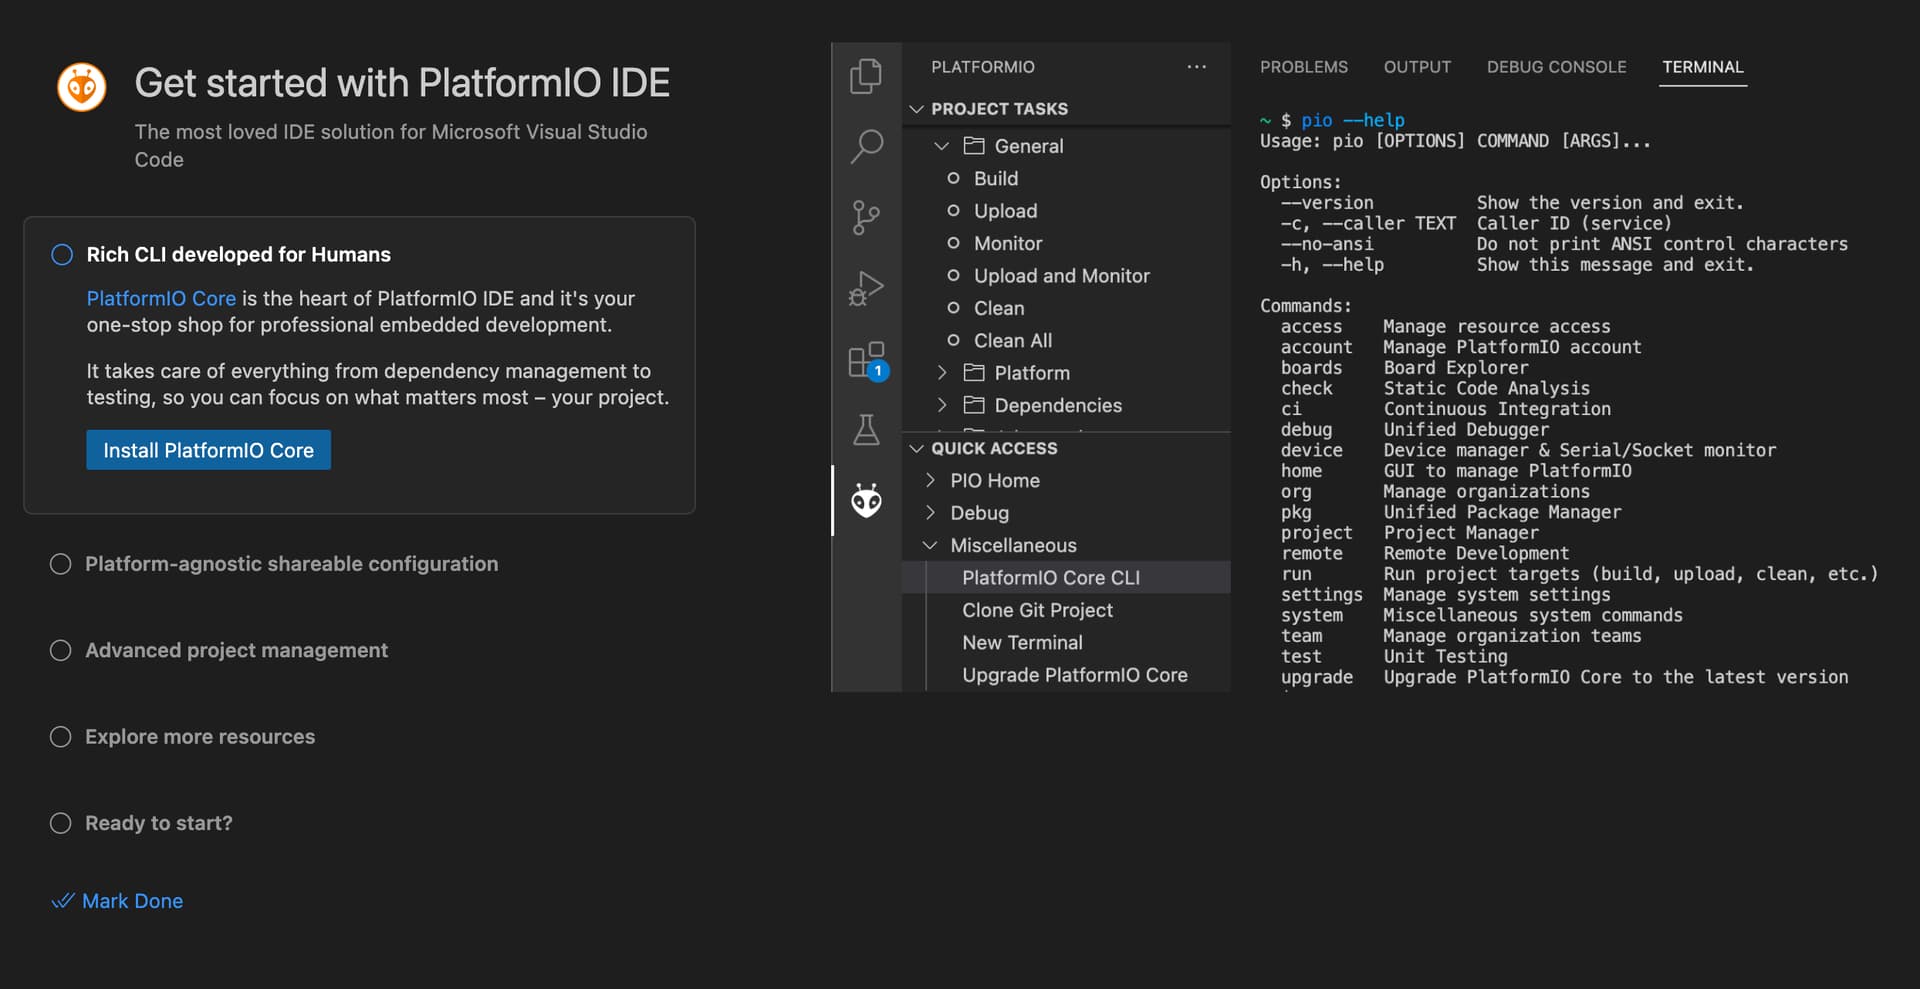Switch to the PROBLEMS tab
This screenshot has width=1920, height=989.
click(x=1303, y=67)
